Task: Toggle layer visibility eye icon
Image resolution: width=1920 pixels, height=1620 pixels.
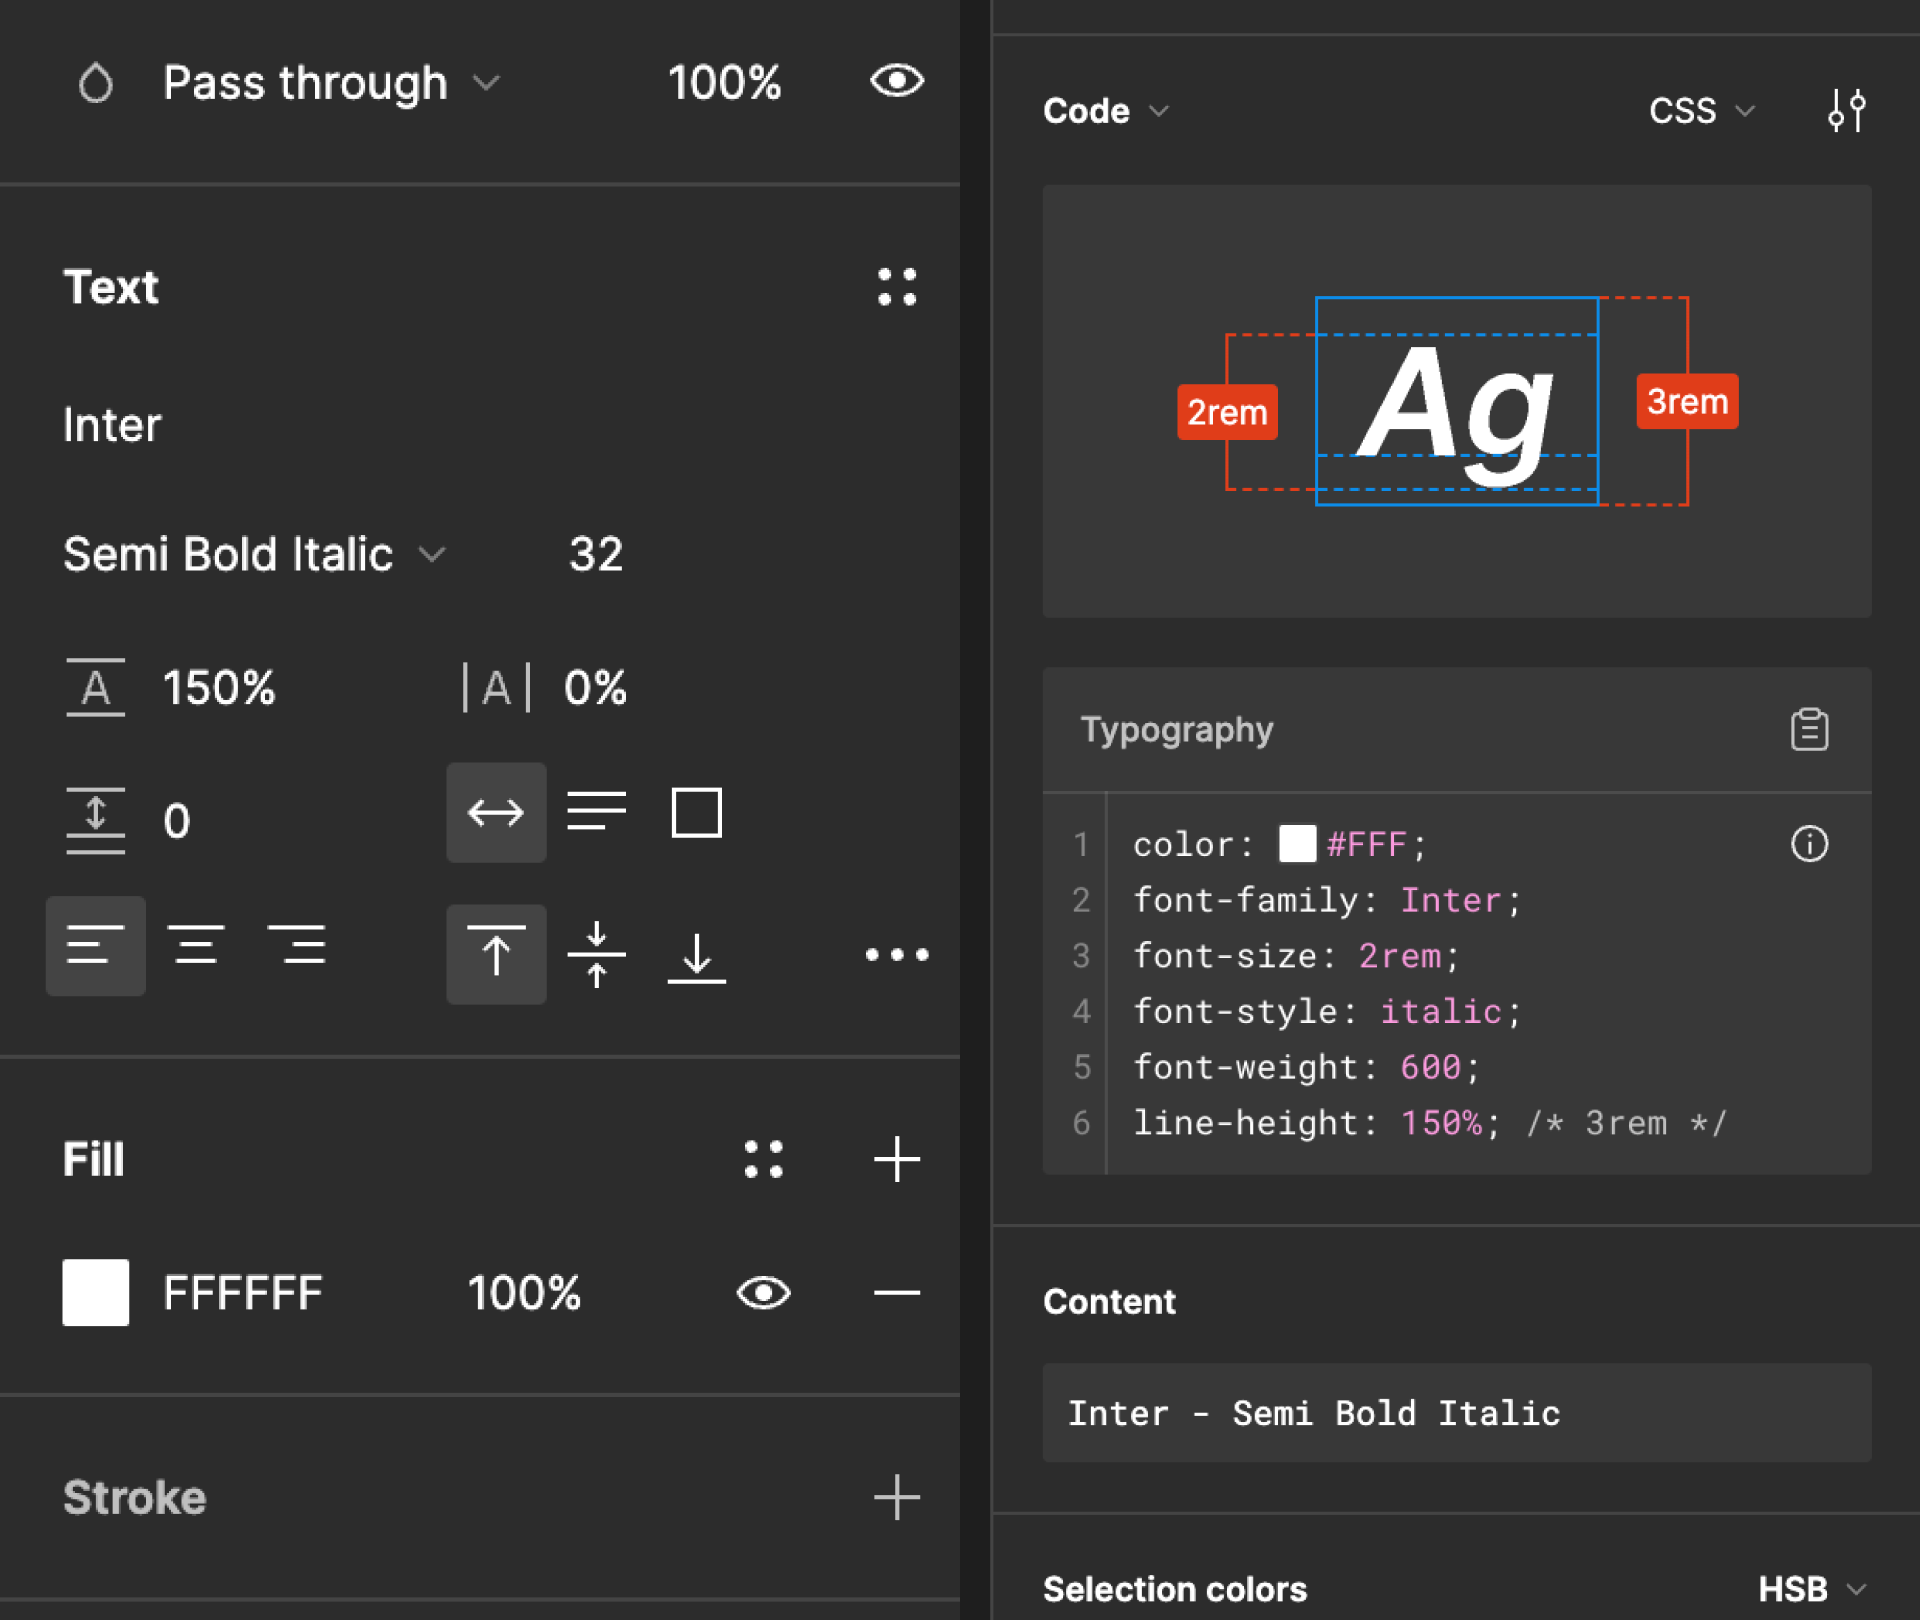Action: (896, 82)
